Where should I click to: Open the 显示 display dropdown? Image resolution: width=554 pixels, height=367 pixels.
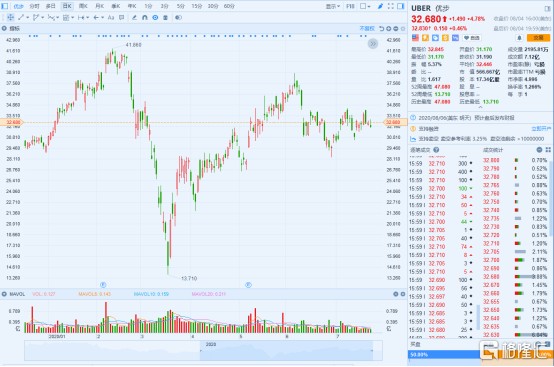(x=332, y=6)
